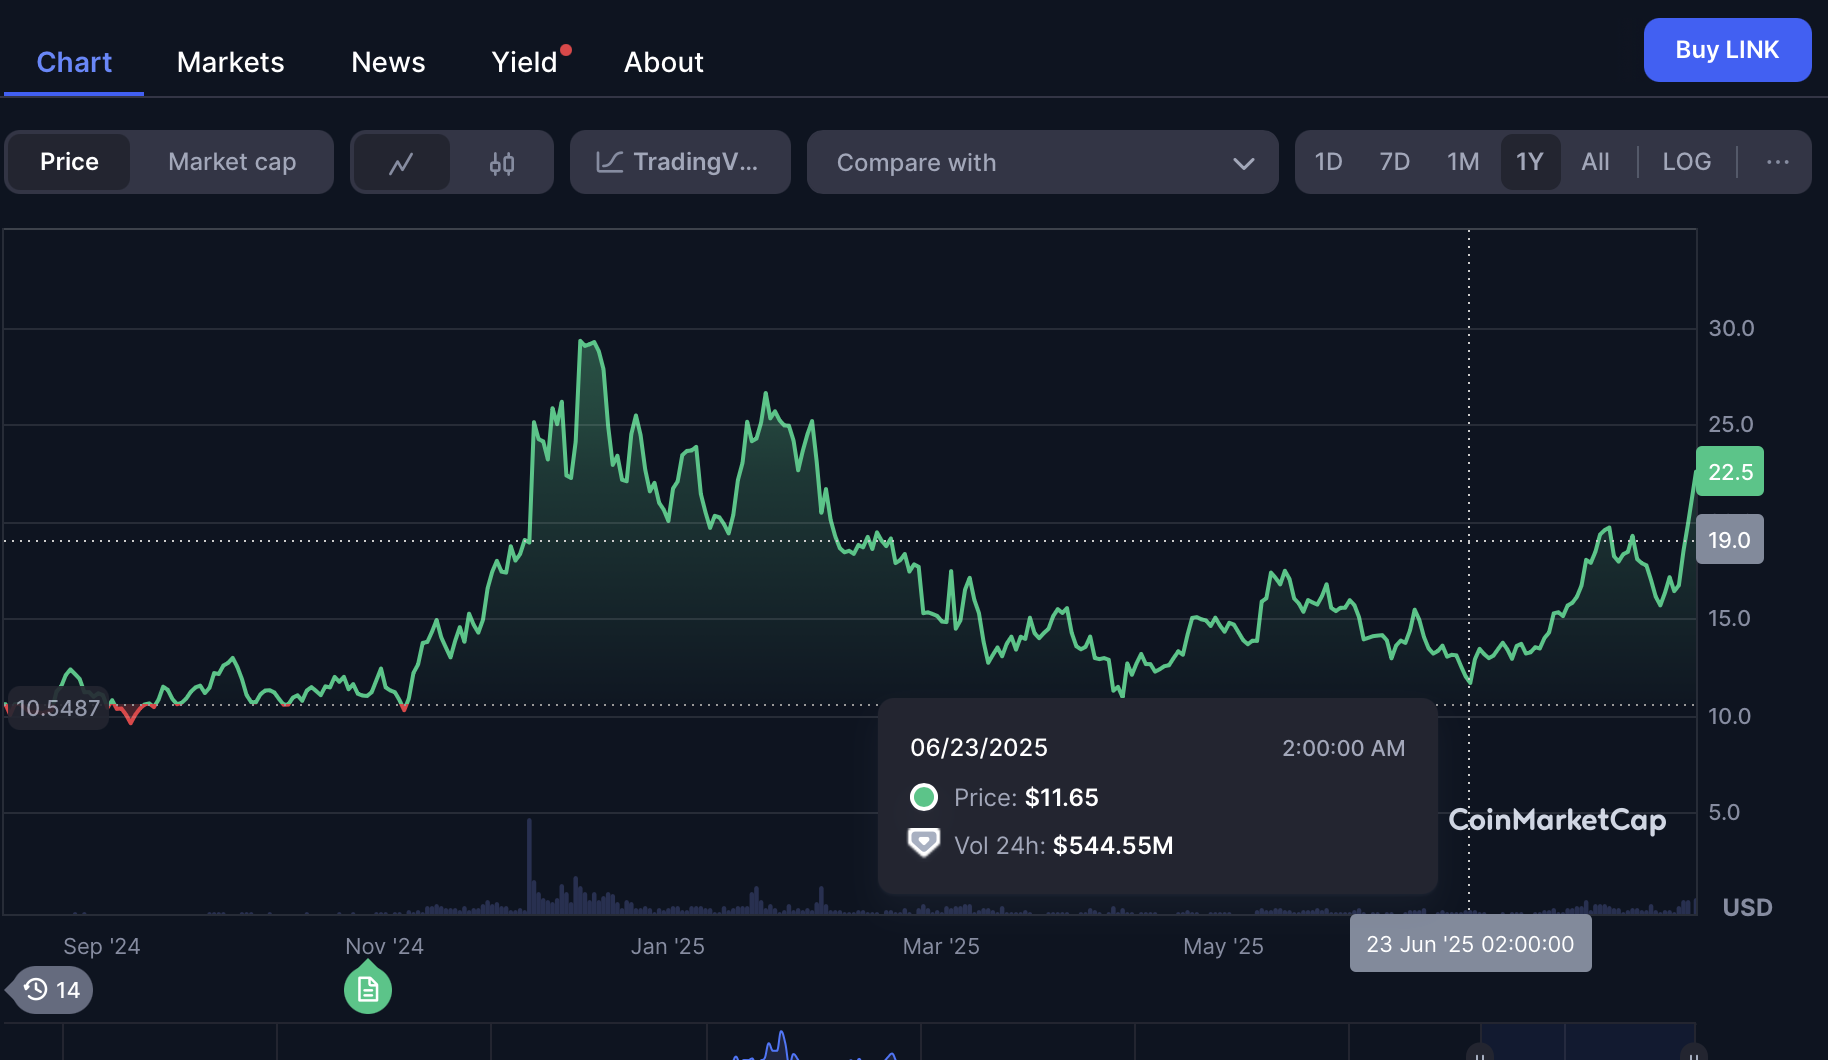Set time range to 1M
The width and height of the screenshot is (1828, 1060).
1463,162
